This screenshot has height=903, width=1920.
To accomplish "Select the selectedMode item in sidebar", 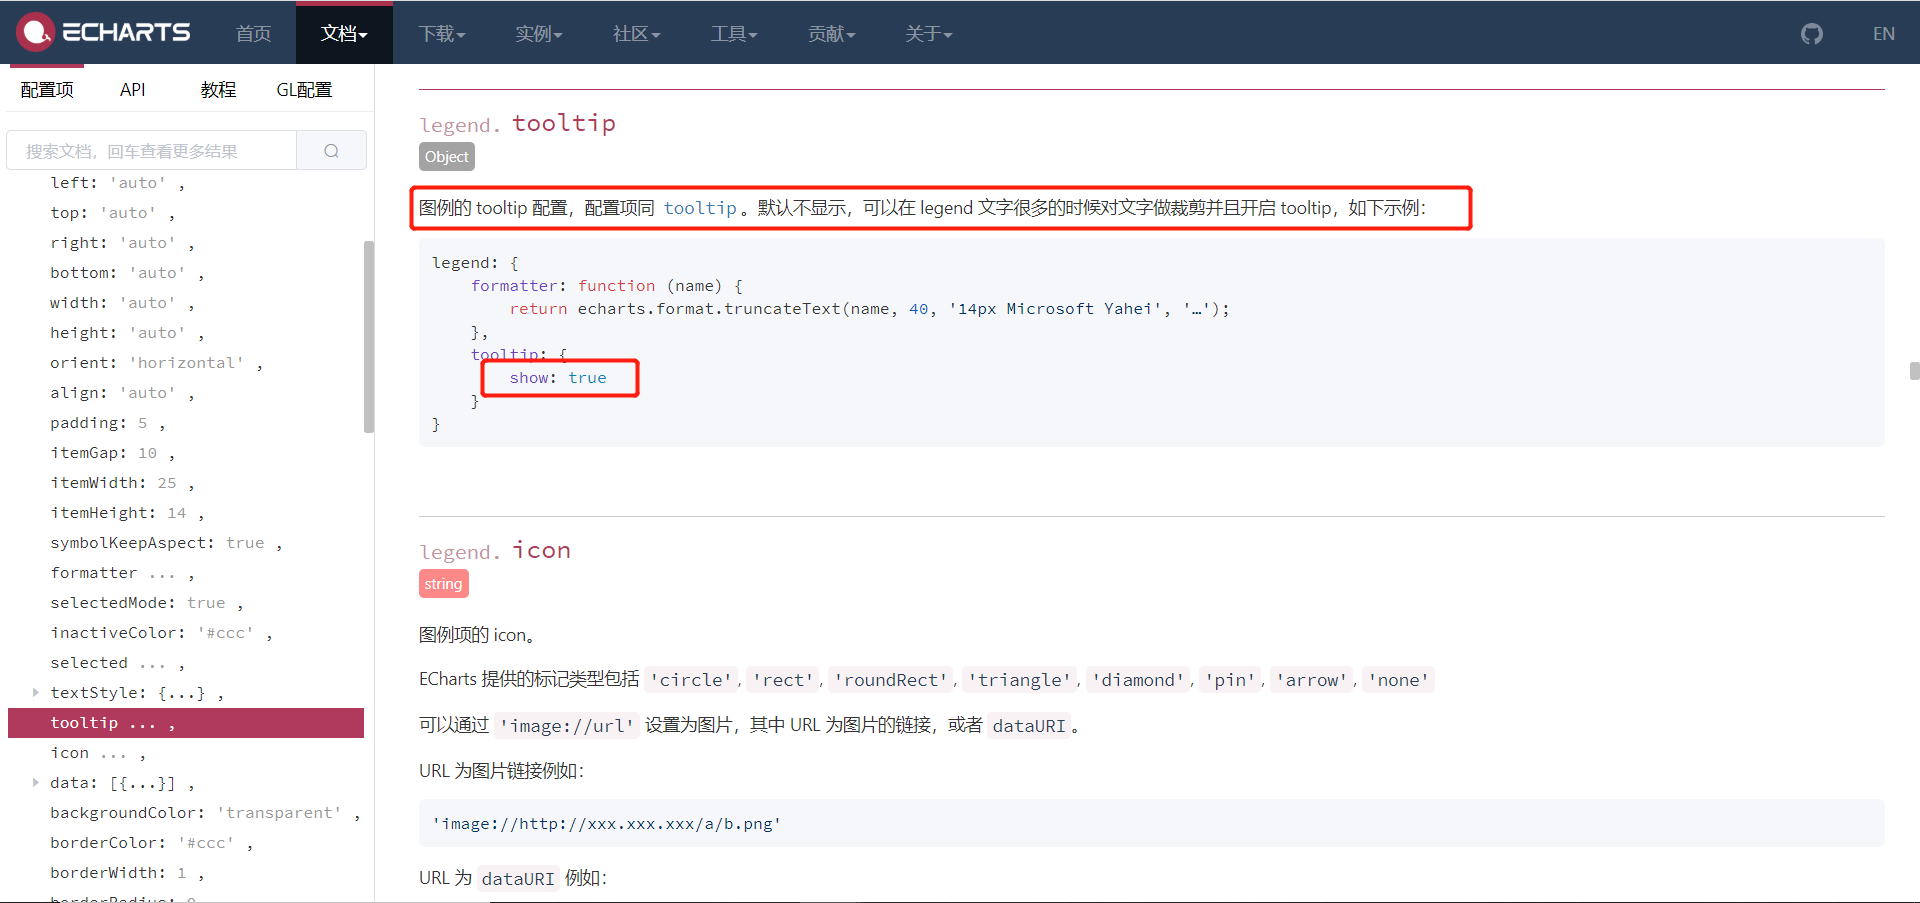I will coord(147,603).
